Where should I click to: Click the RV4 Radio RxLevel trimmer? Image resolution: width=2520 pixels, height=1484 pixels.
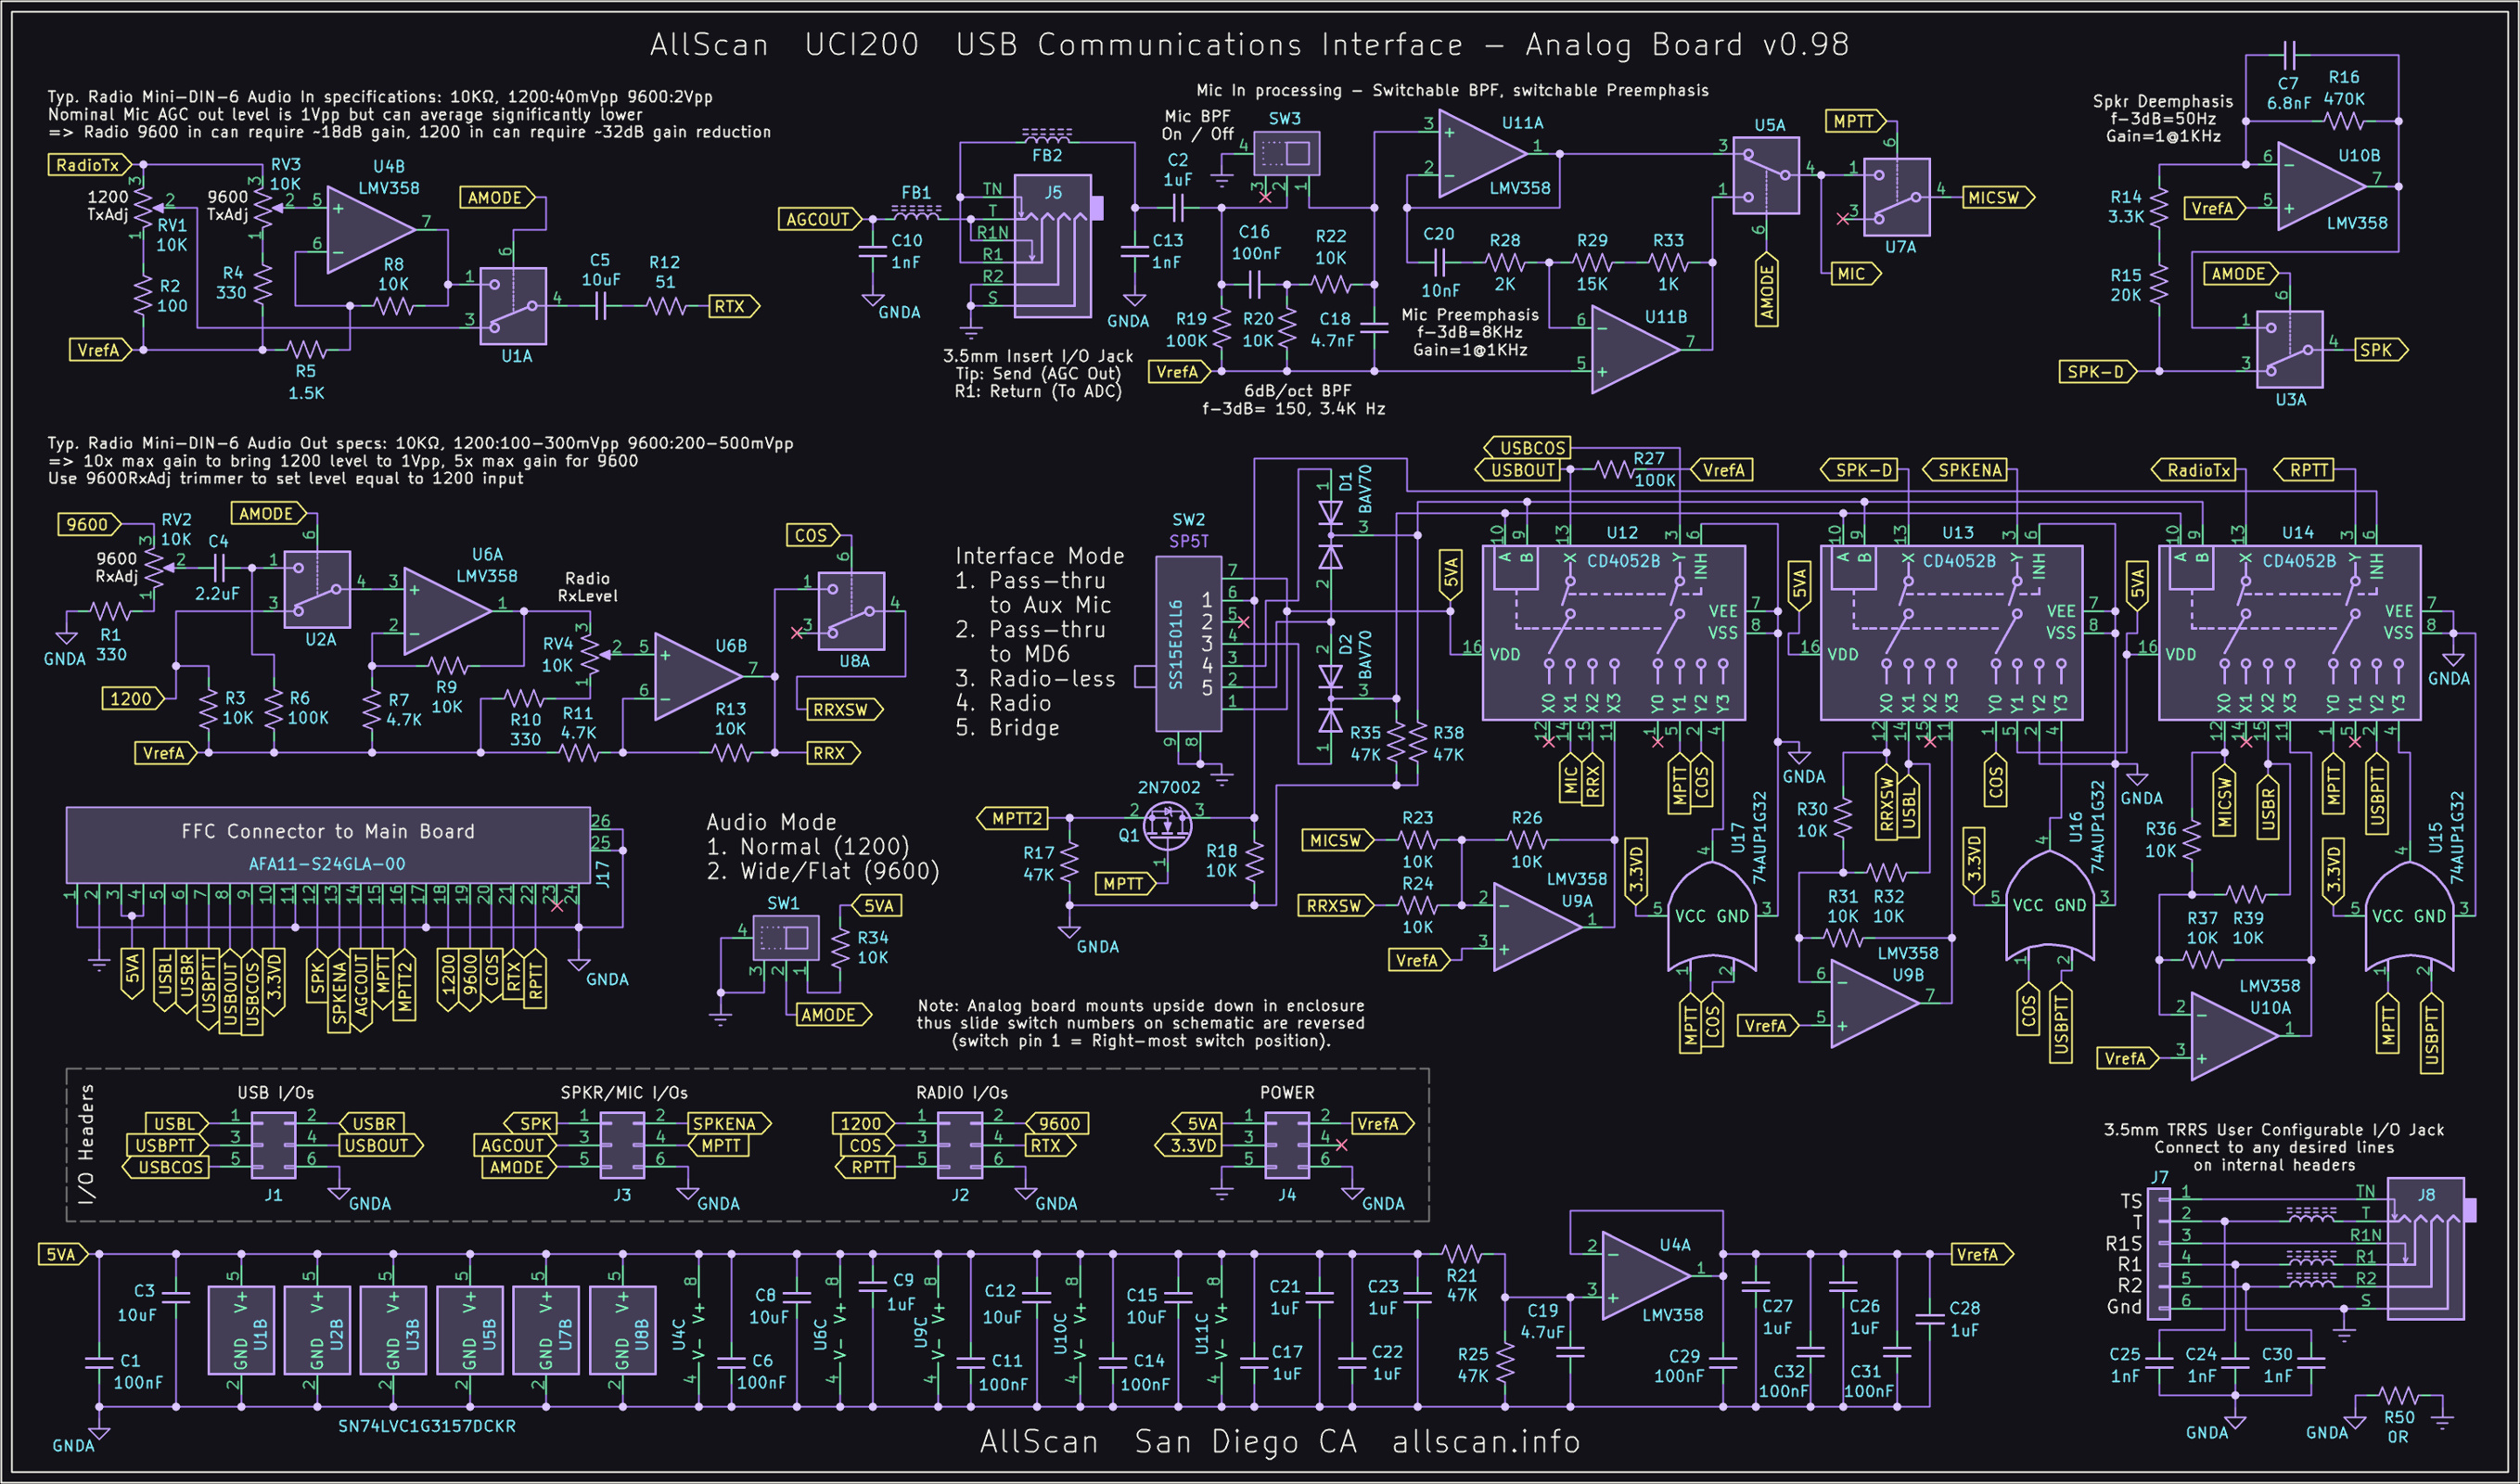click(592, 655)
